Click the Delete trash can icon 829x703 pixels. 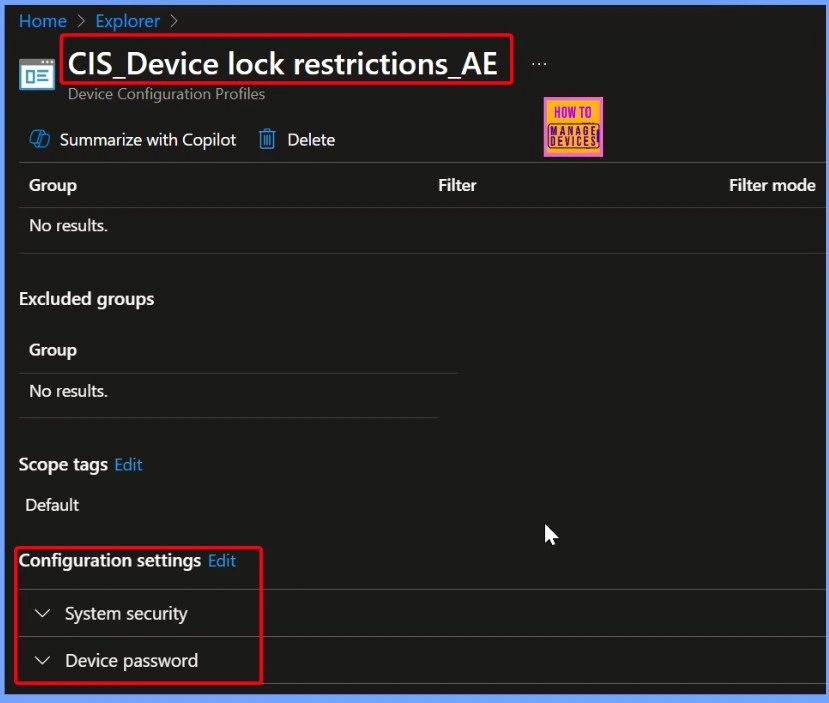pos(267,140)
